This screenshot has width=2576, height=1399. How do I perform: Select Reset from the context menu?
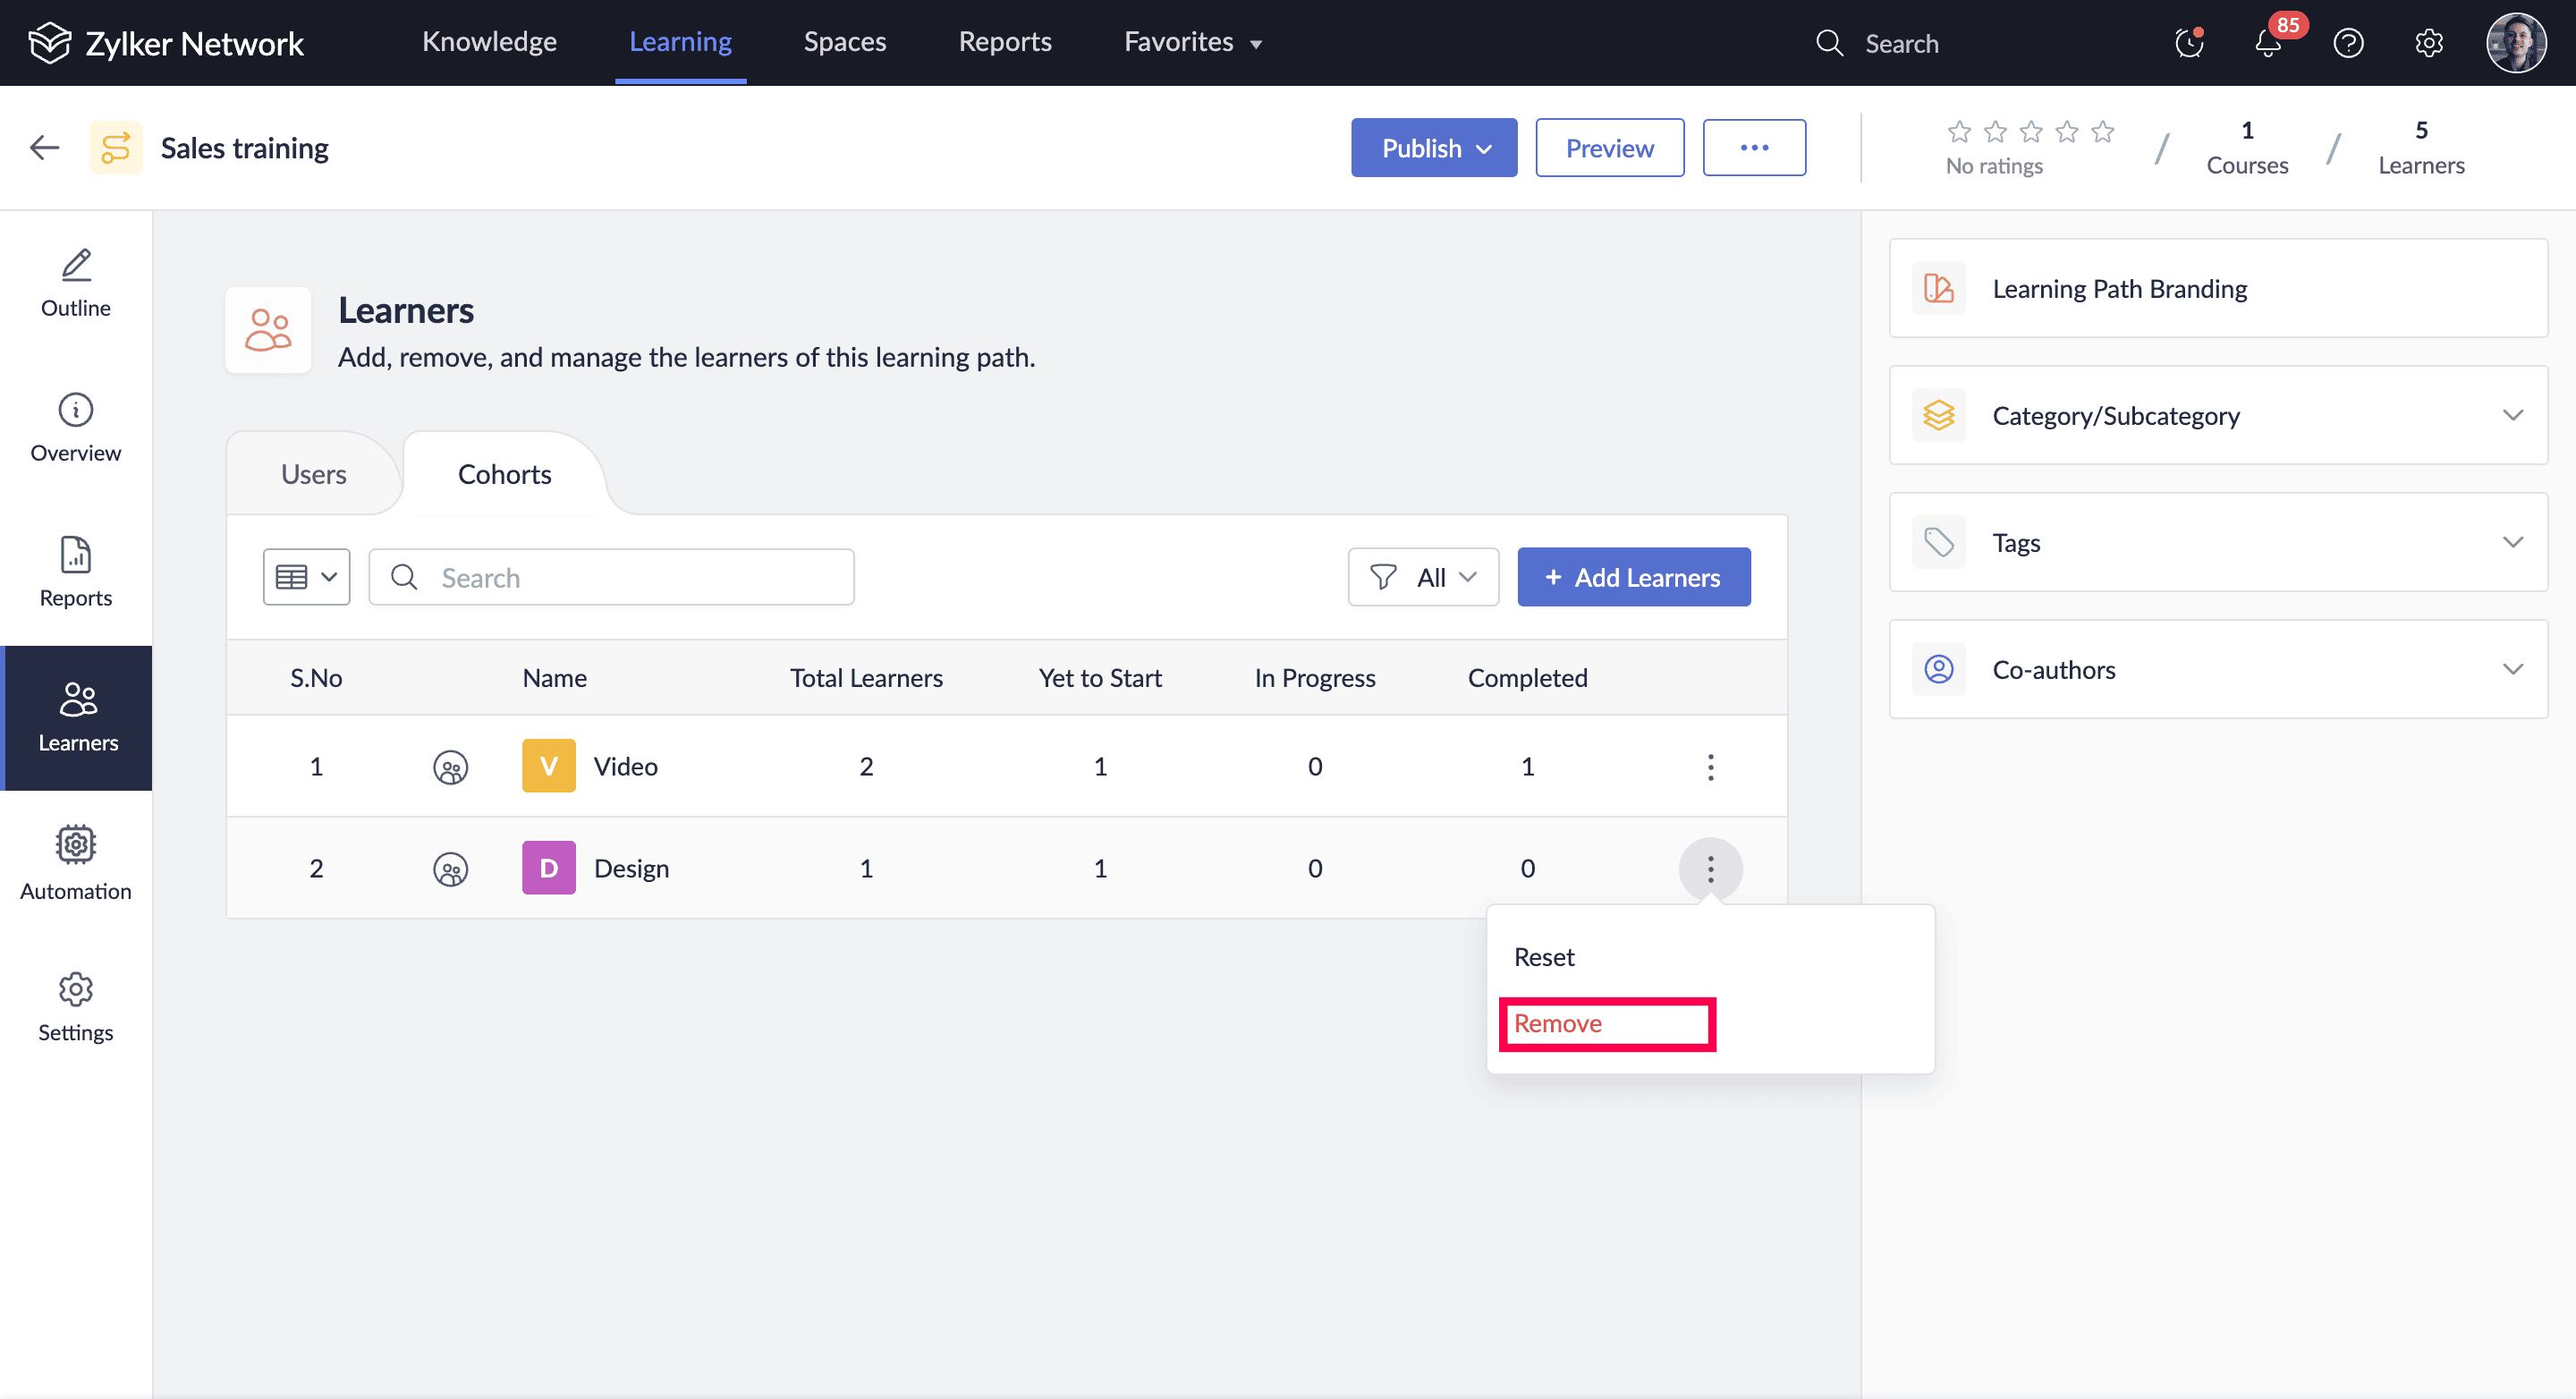pyautogui.click(x=1544, y=957)
